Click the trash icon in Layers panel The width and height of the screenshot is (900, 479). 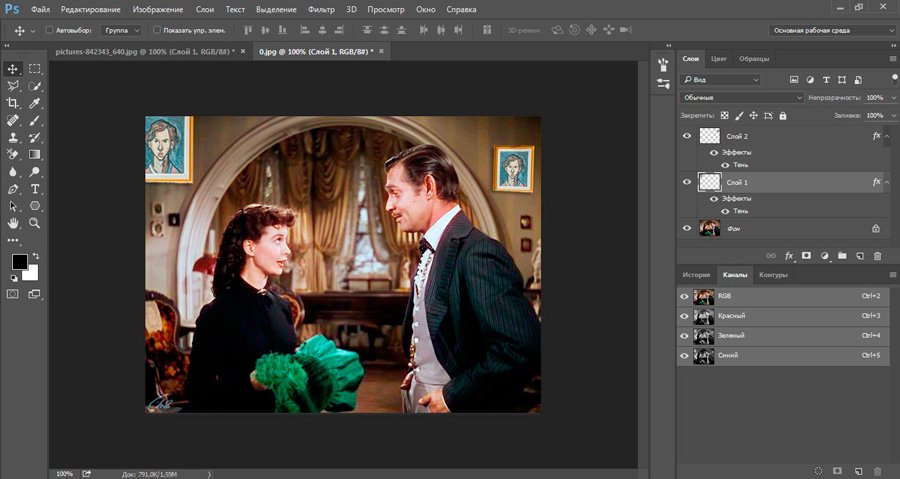pyautogui.click(x=877, y=256)
